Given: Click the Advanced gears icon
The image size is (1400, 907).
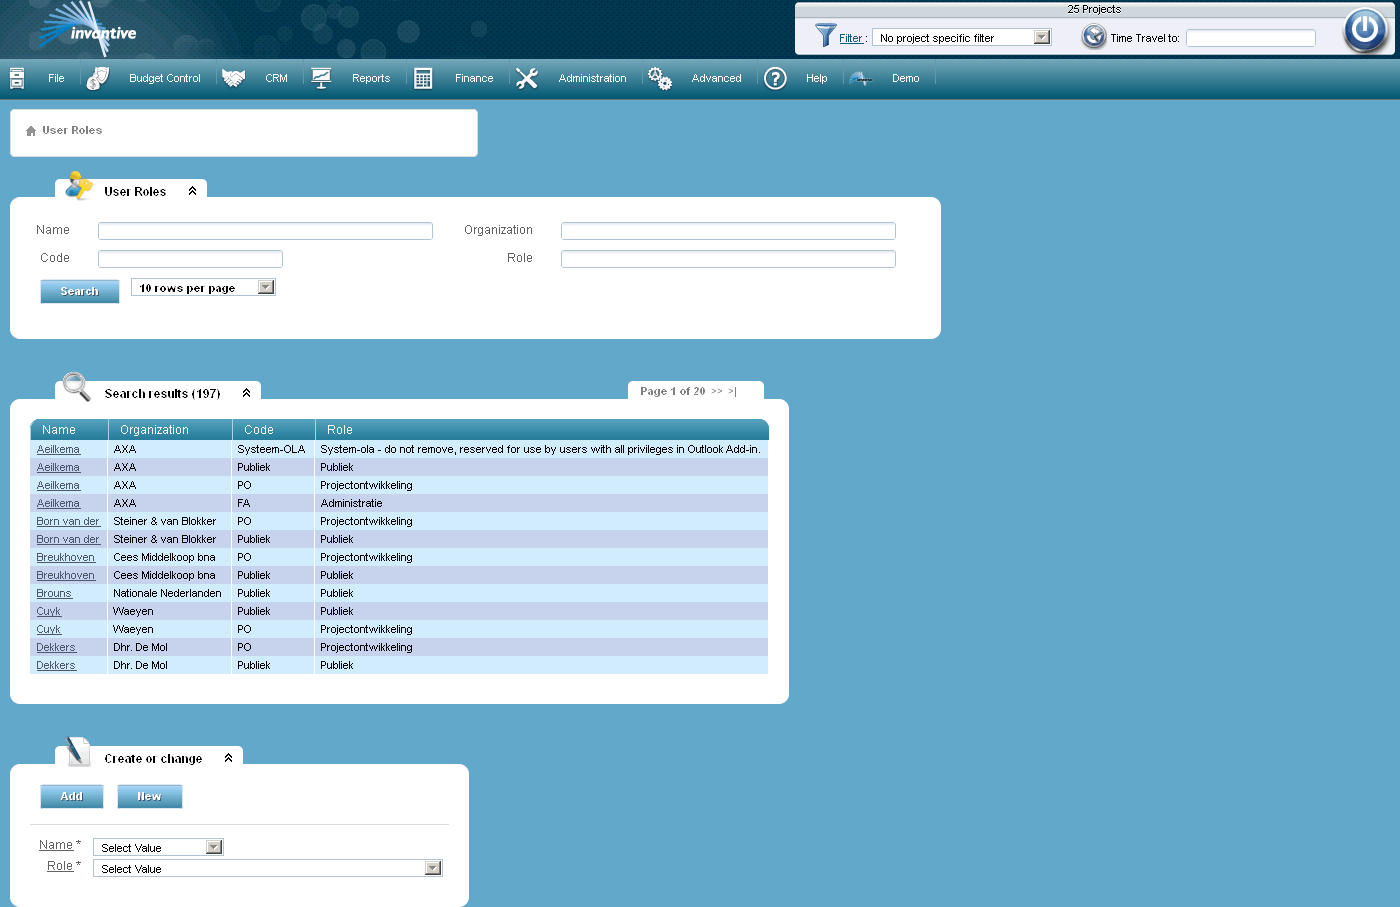Looking at the screenshot, I should [660, 78].
